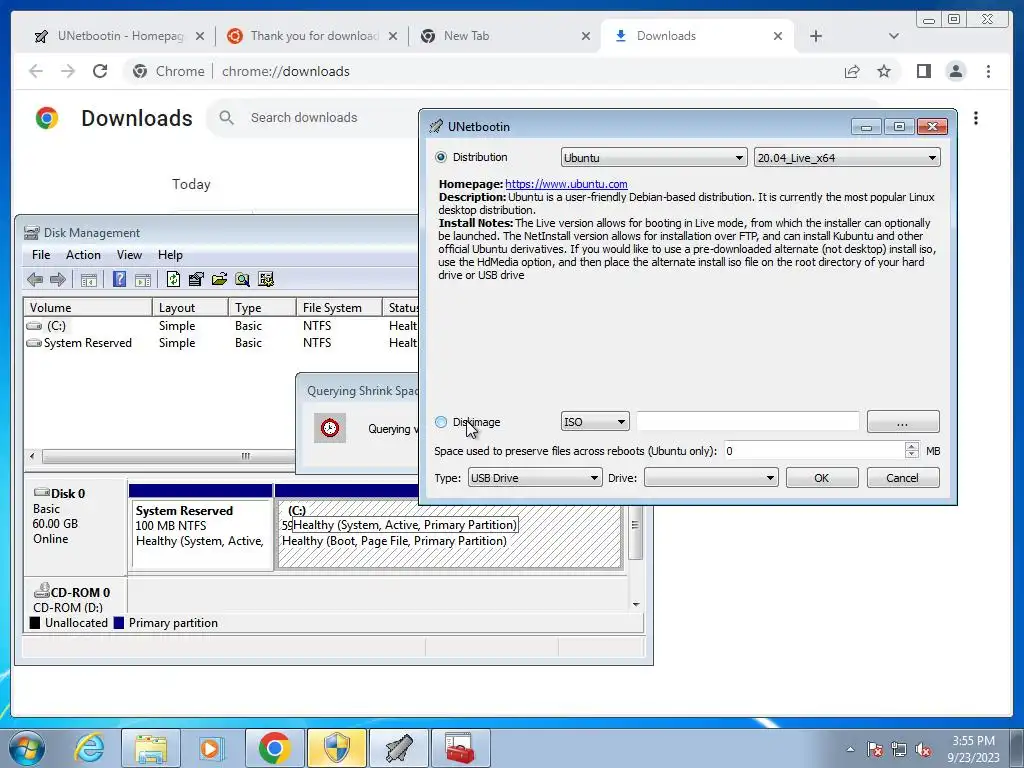
Task: Click Cancel in UNetbootin
Action: coord(903,478)
